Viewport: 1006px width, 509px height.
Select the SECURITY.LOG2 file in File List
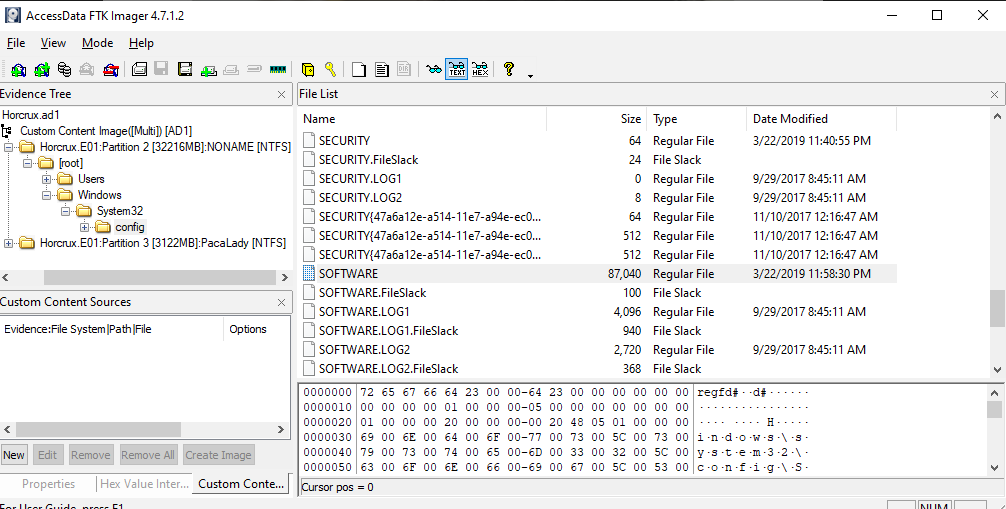tap(346, 198)
